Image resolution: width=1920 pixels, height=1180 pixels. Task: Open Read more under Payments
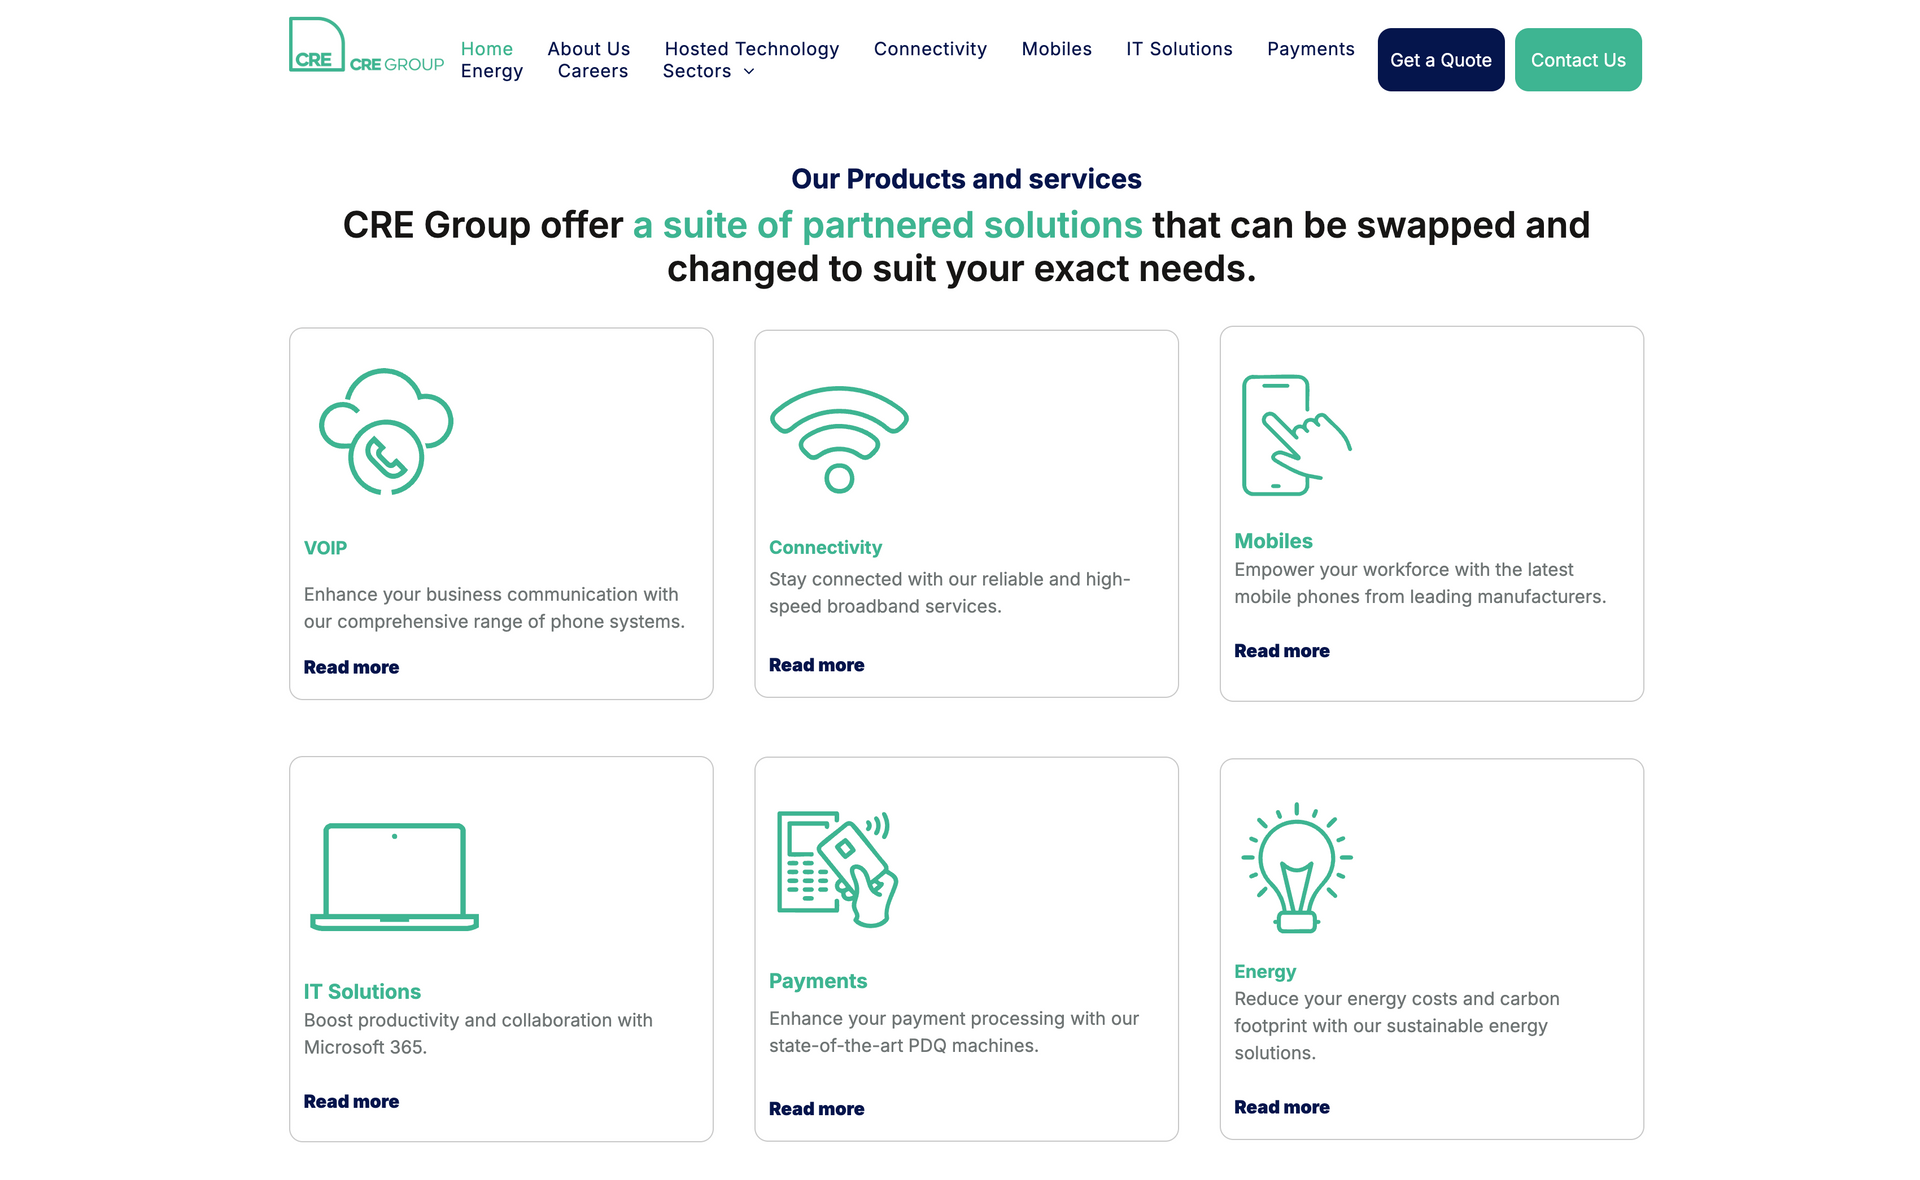816,1109
